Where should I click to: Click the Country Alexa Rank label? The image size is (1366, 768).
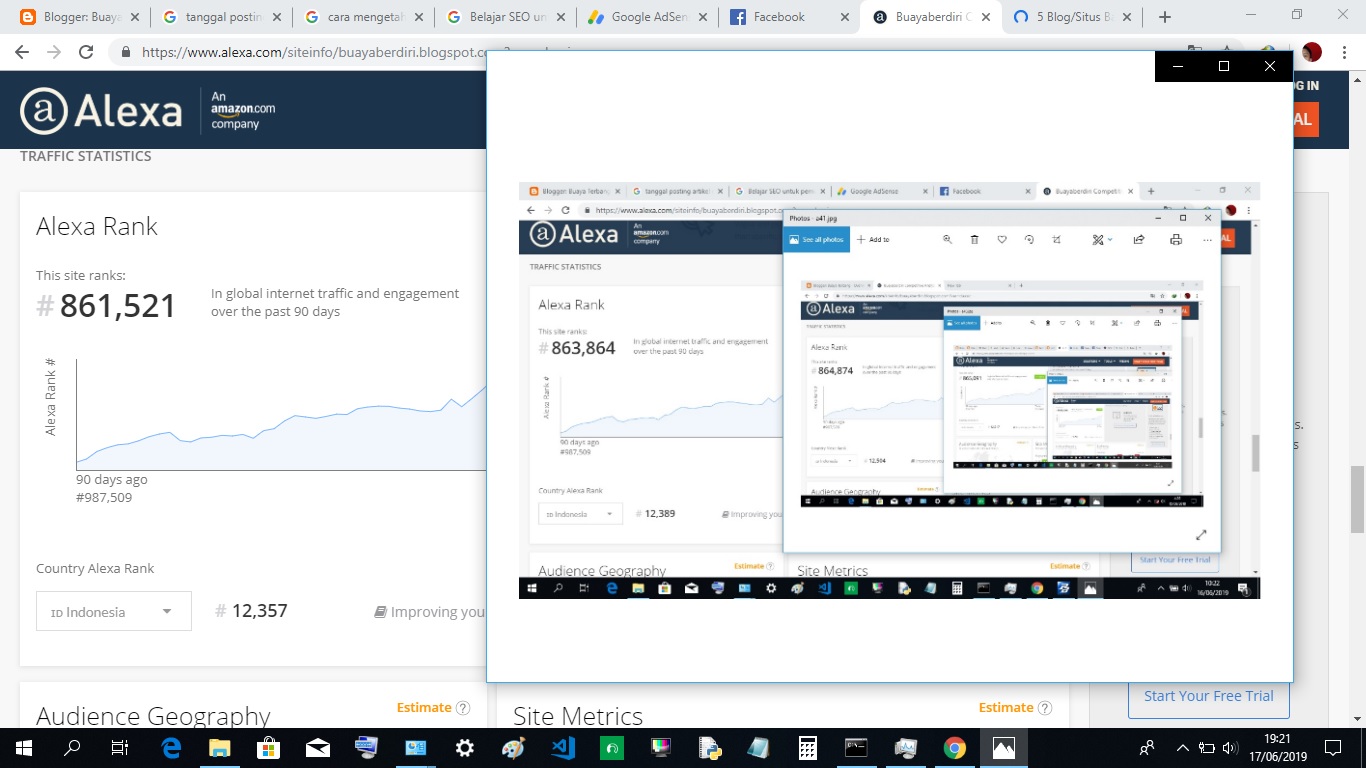[95, 568]
